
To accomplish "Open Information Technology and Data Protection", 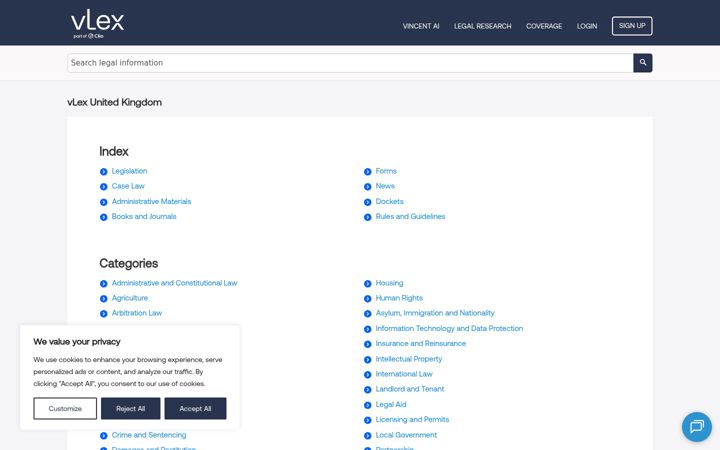I will pos(450,328).
